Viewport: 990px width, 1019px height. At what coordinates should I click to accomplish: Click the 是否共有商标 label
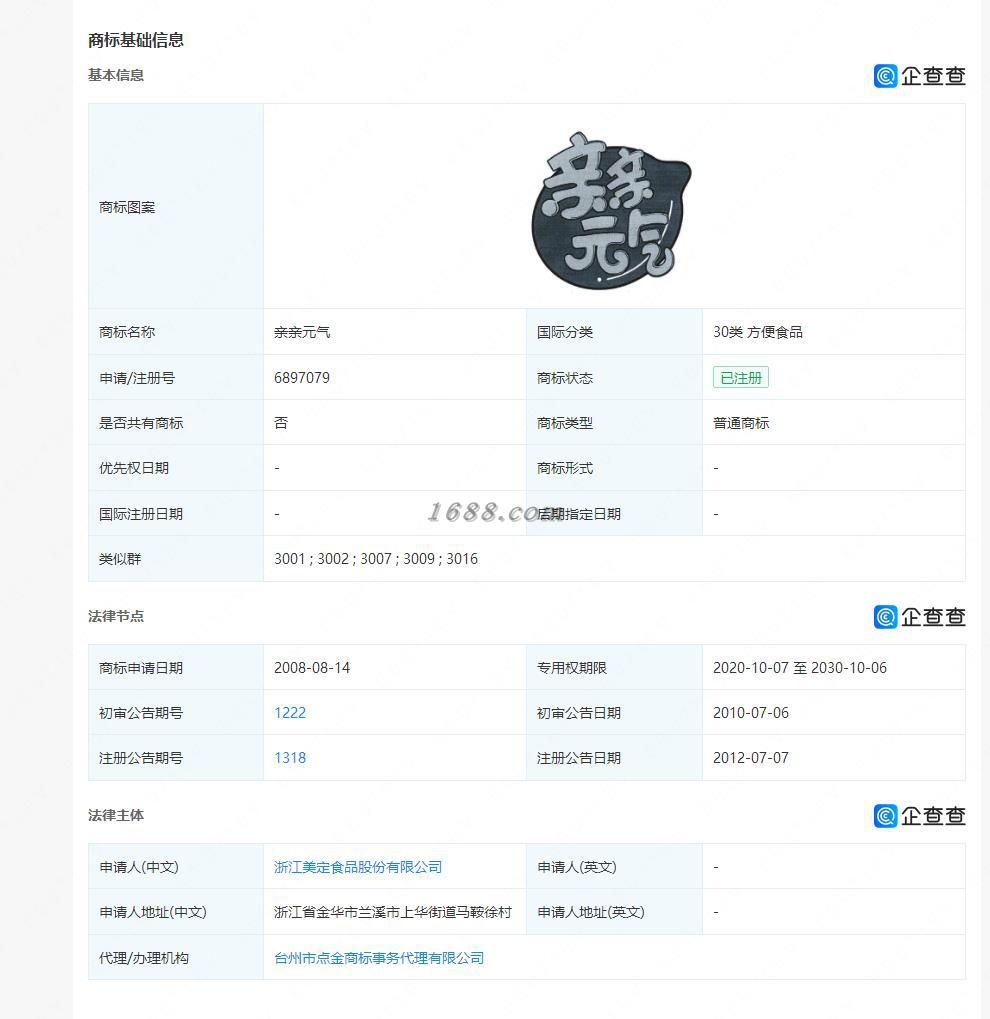point(141,423)
